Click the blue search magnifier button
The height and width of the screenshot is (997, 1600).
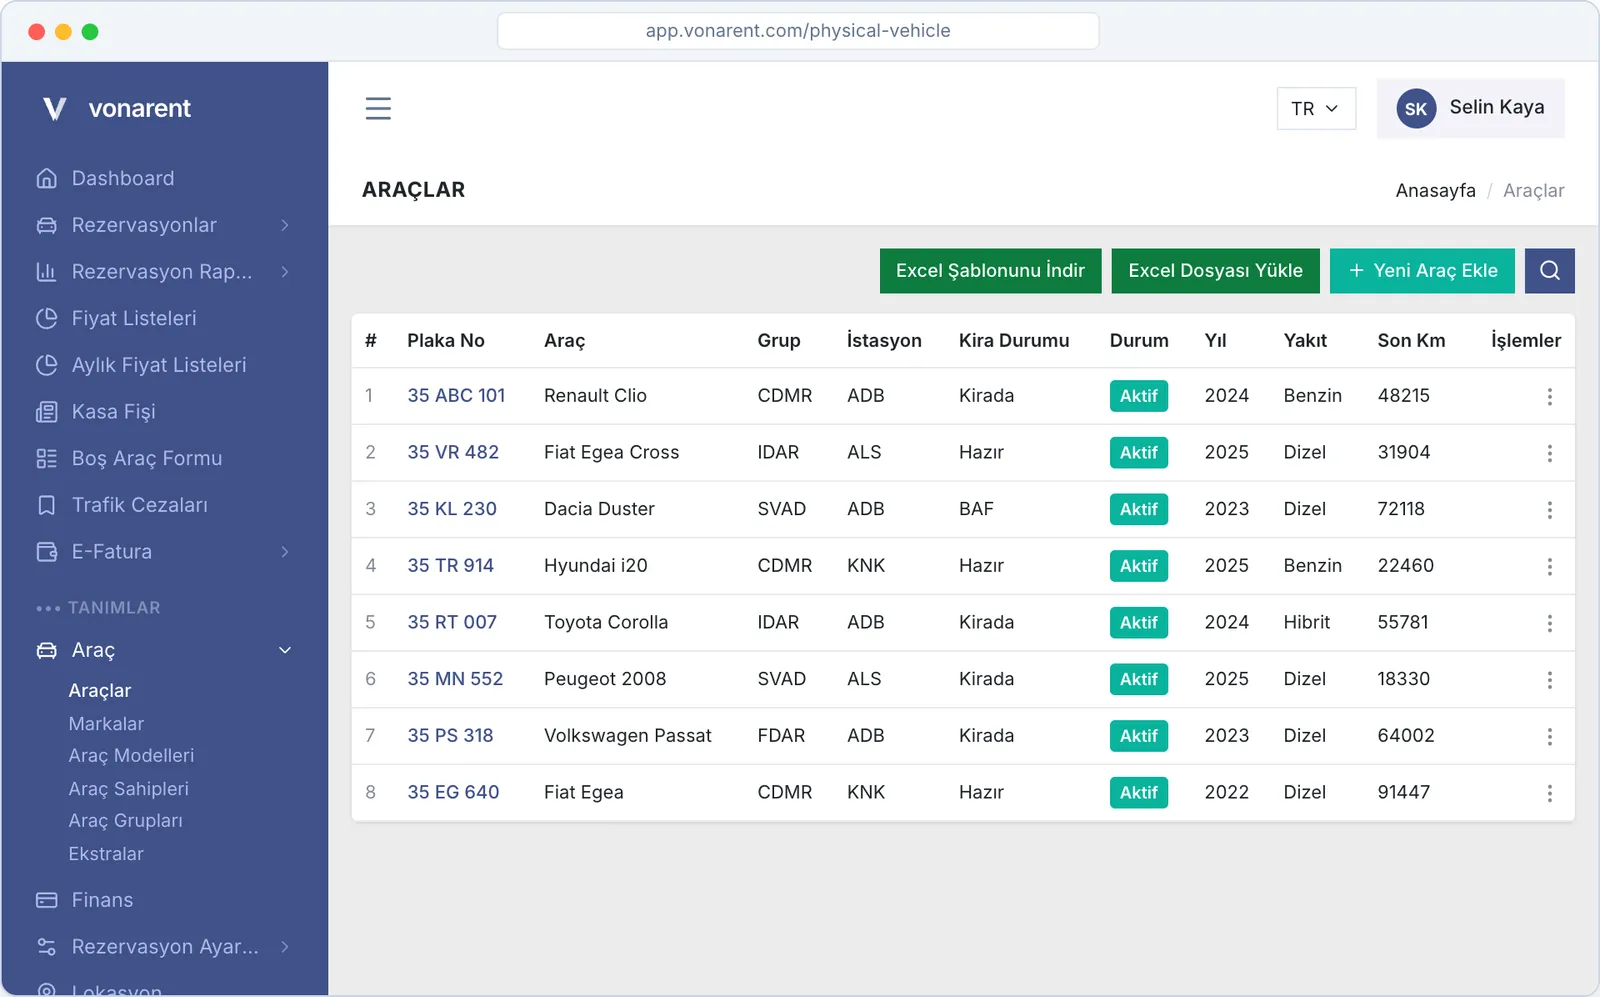coord(1549,271)
